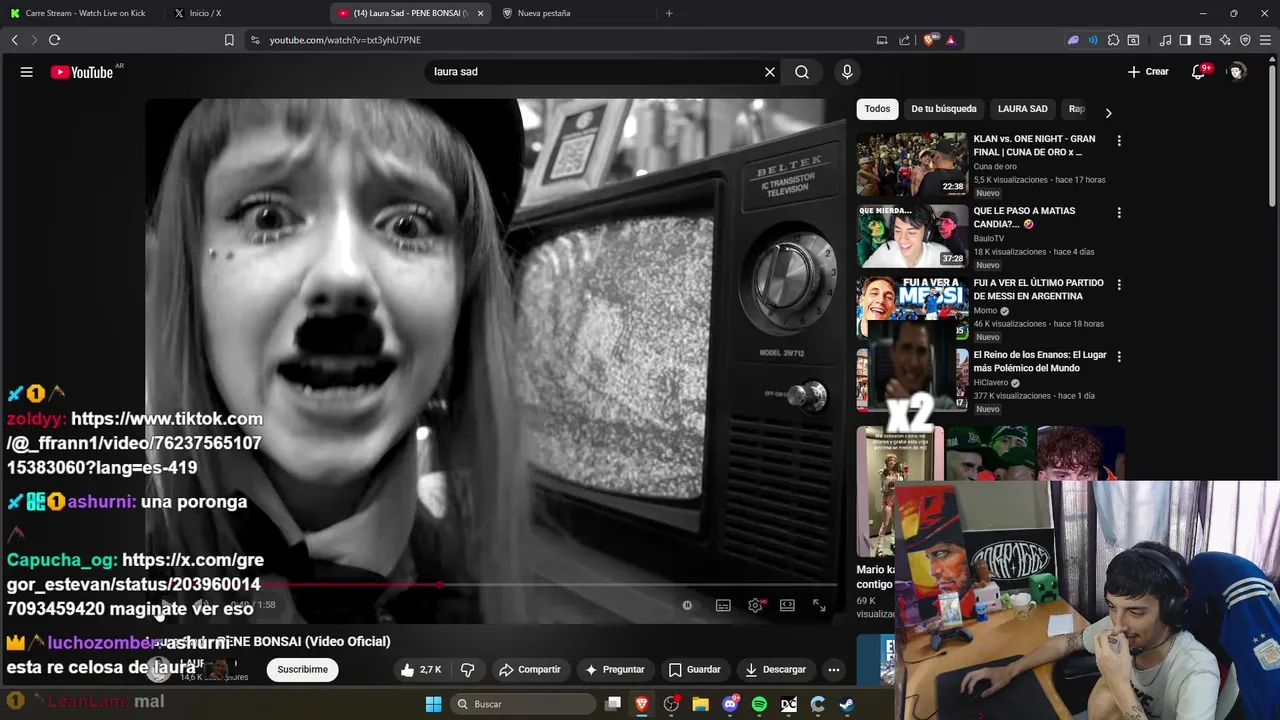Click the Crear button

[1148, 72]
